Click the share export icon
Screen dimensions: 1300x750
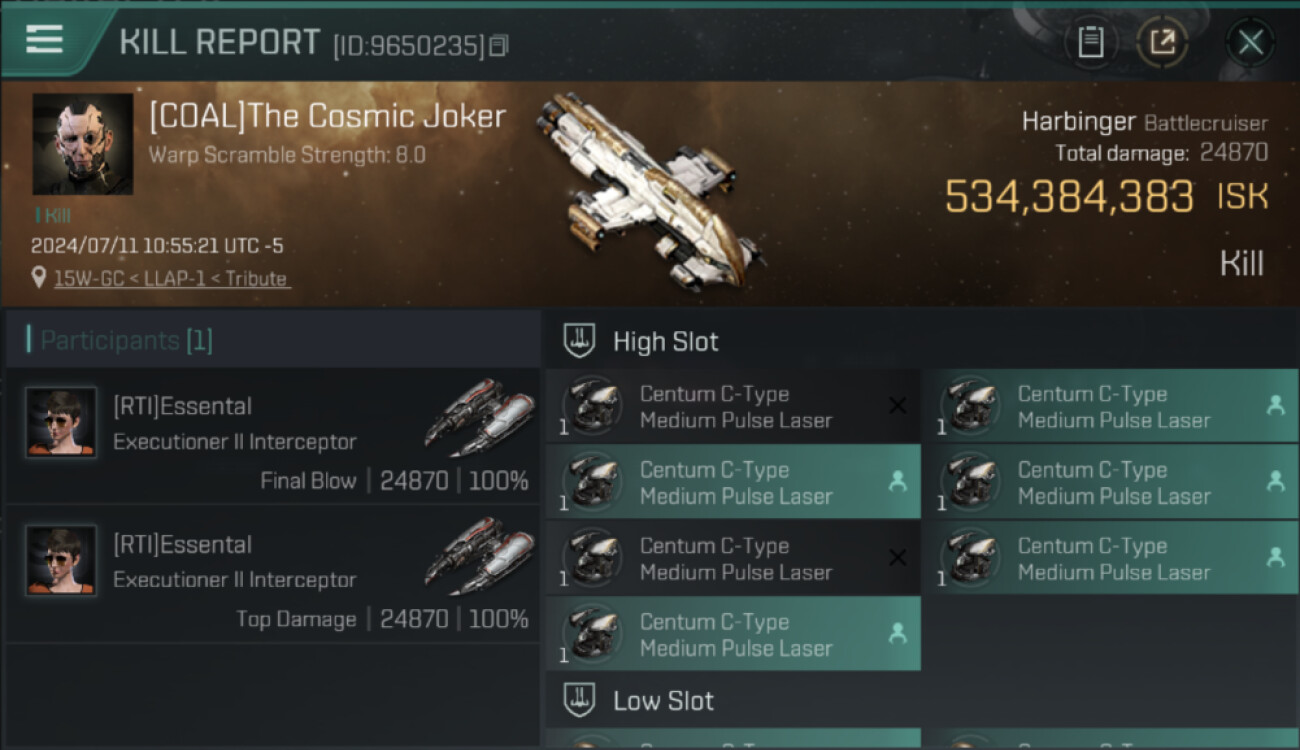click(1161, 43)
